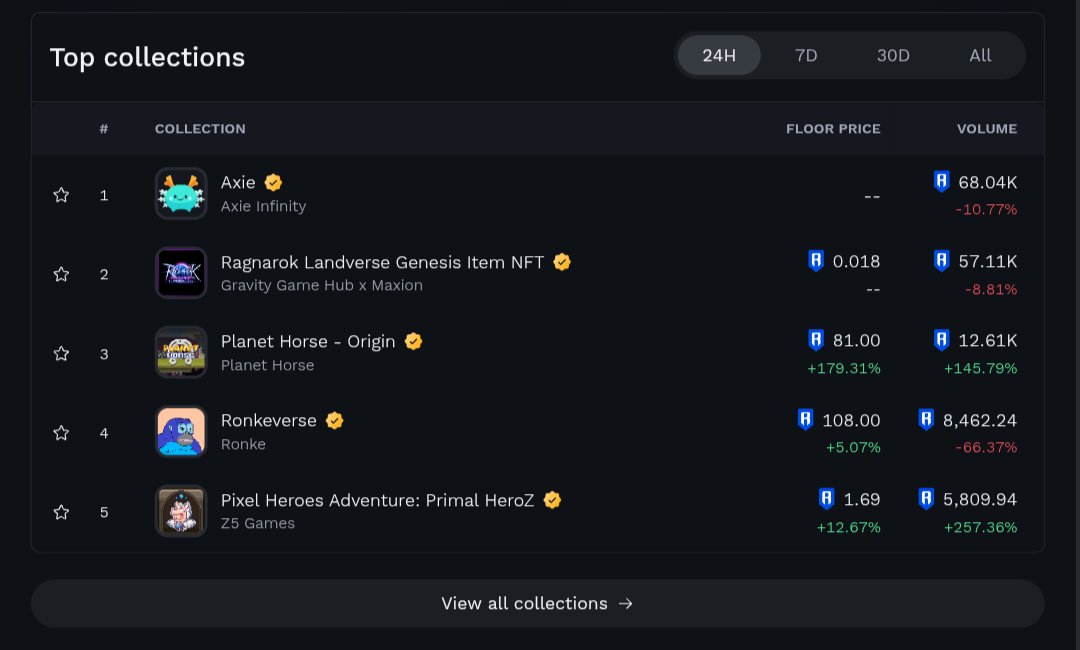This screenshot has width=1080, height=650.
Task: Click the -66.37% volume change
Action: pos(986,448)
